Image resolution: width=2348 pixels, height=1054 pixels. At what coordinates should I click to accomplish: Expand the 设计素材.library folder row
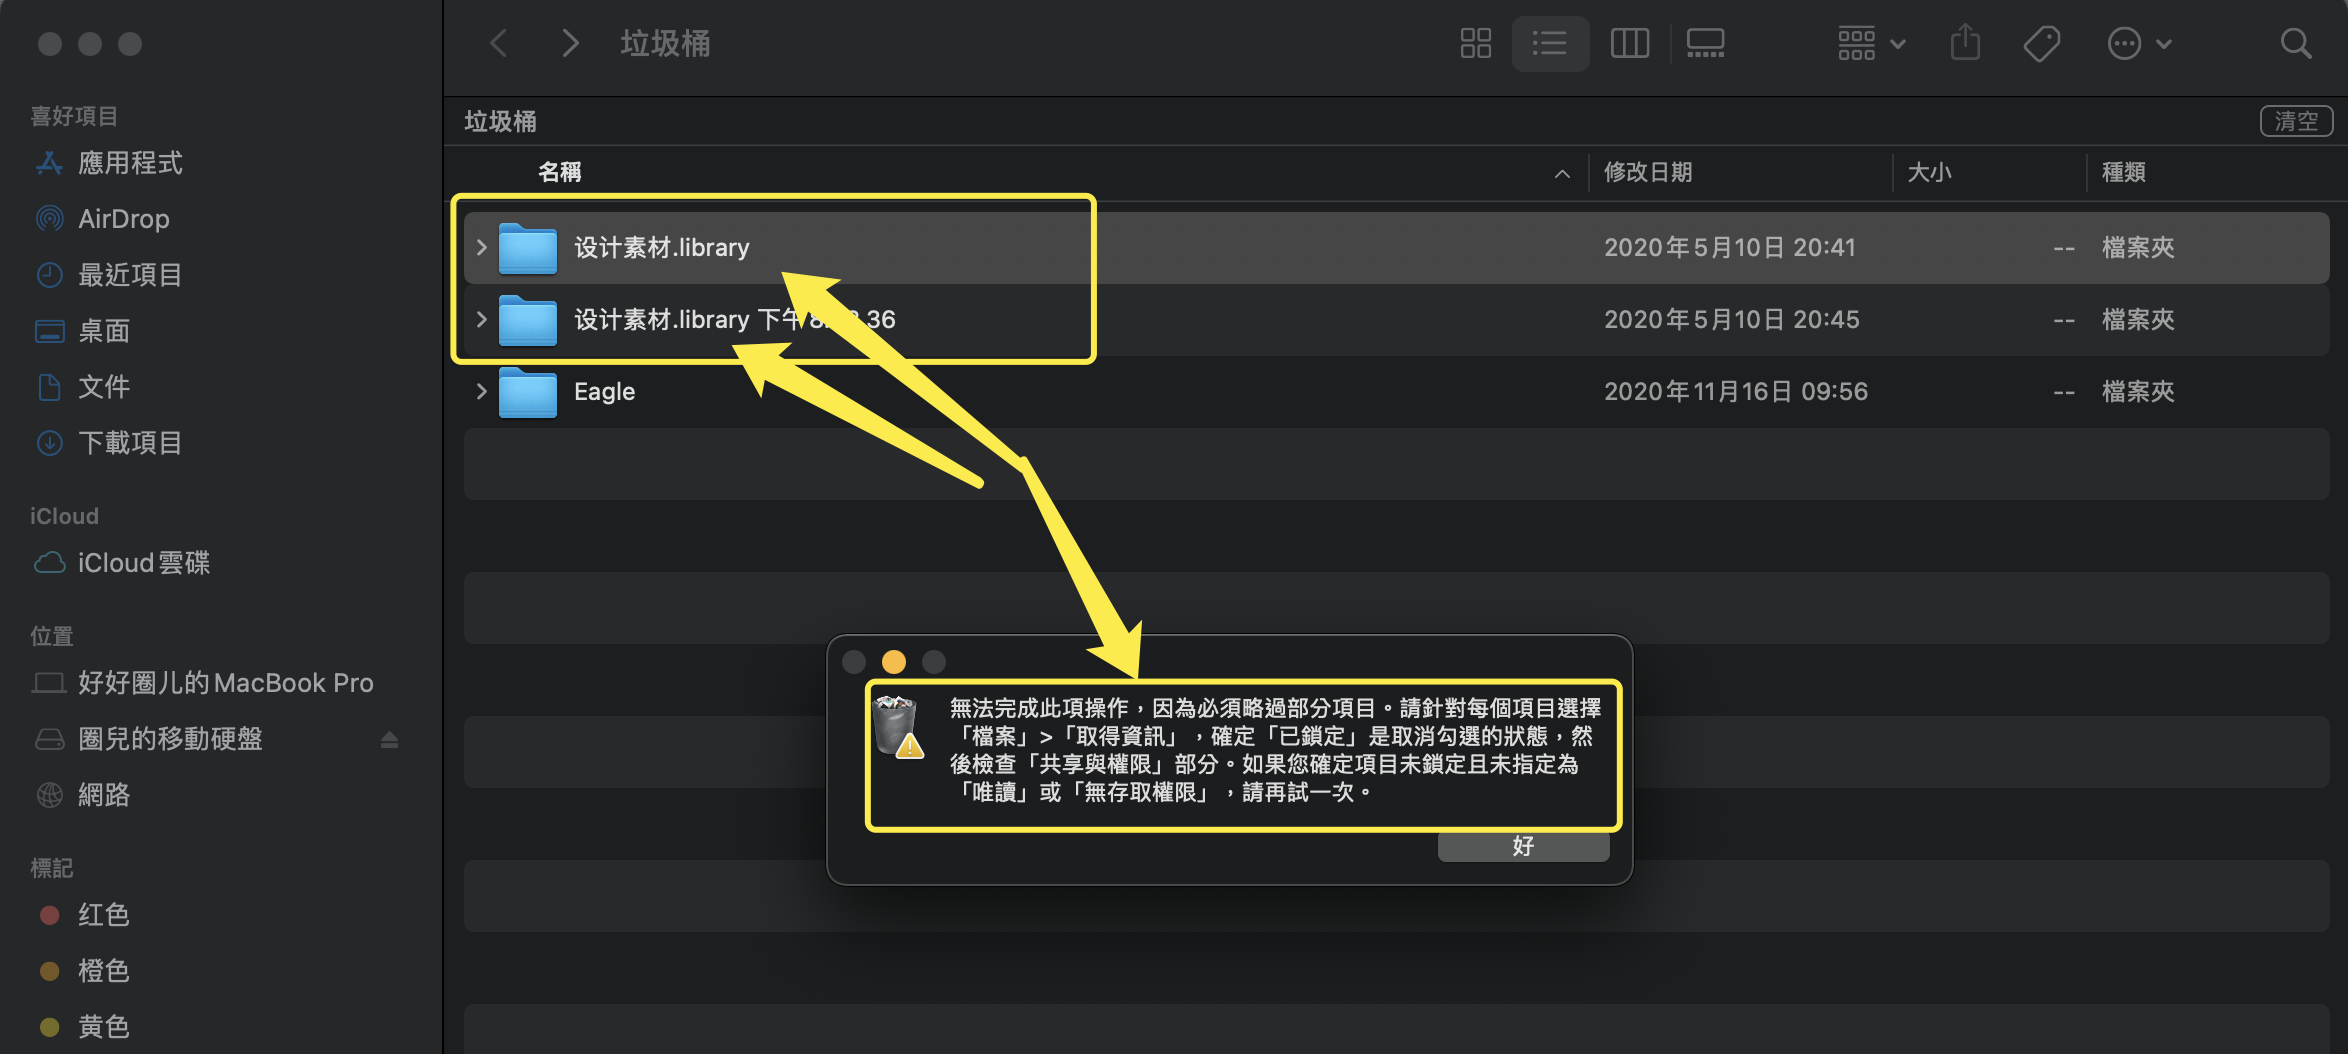tap(481, 247)
